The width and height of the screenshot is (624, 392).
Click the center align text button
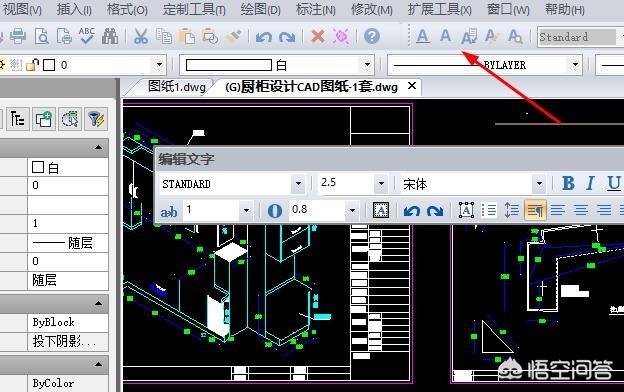(x=581, y=210)
